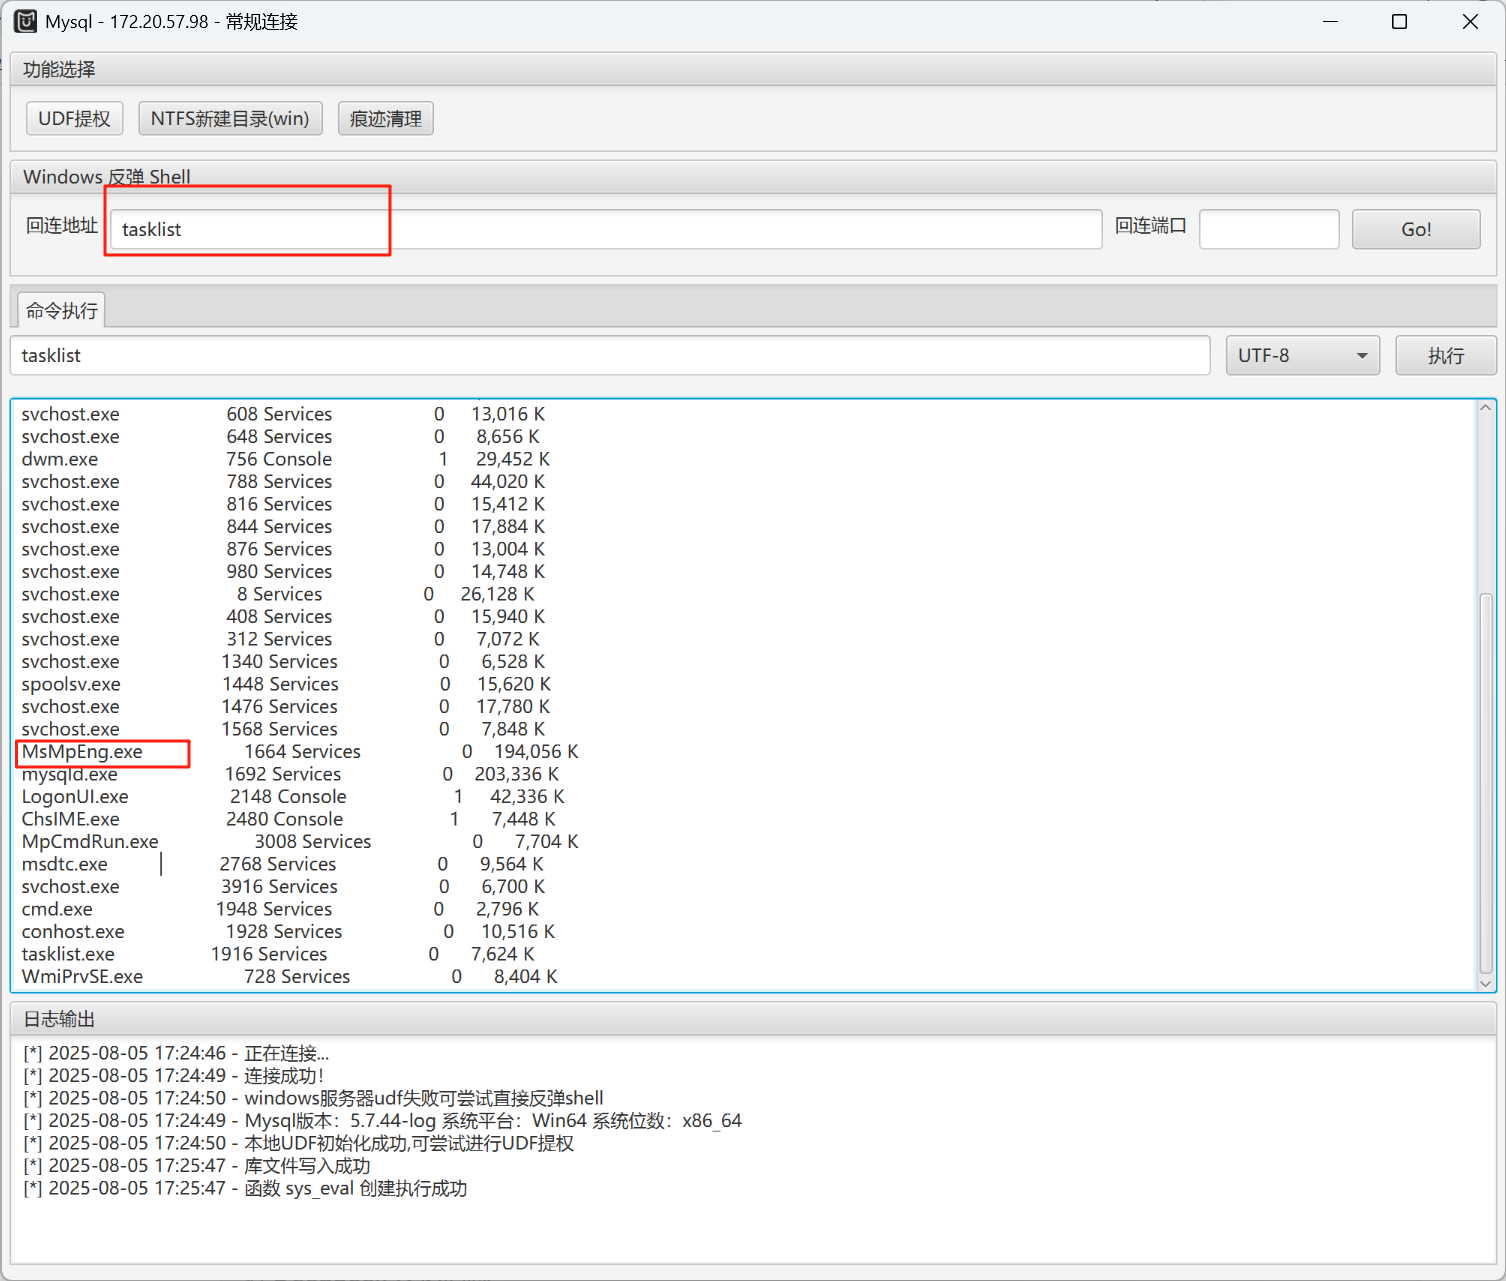Click the output vertical scrollbar thumb
Image resolution: width=1506 pixels, height=1281 pixels.
tap(1485, 783)
